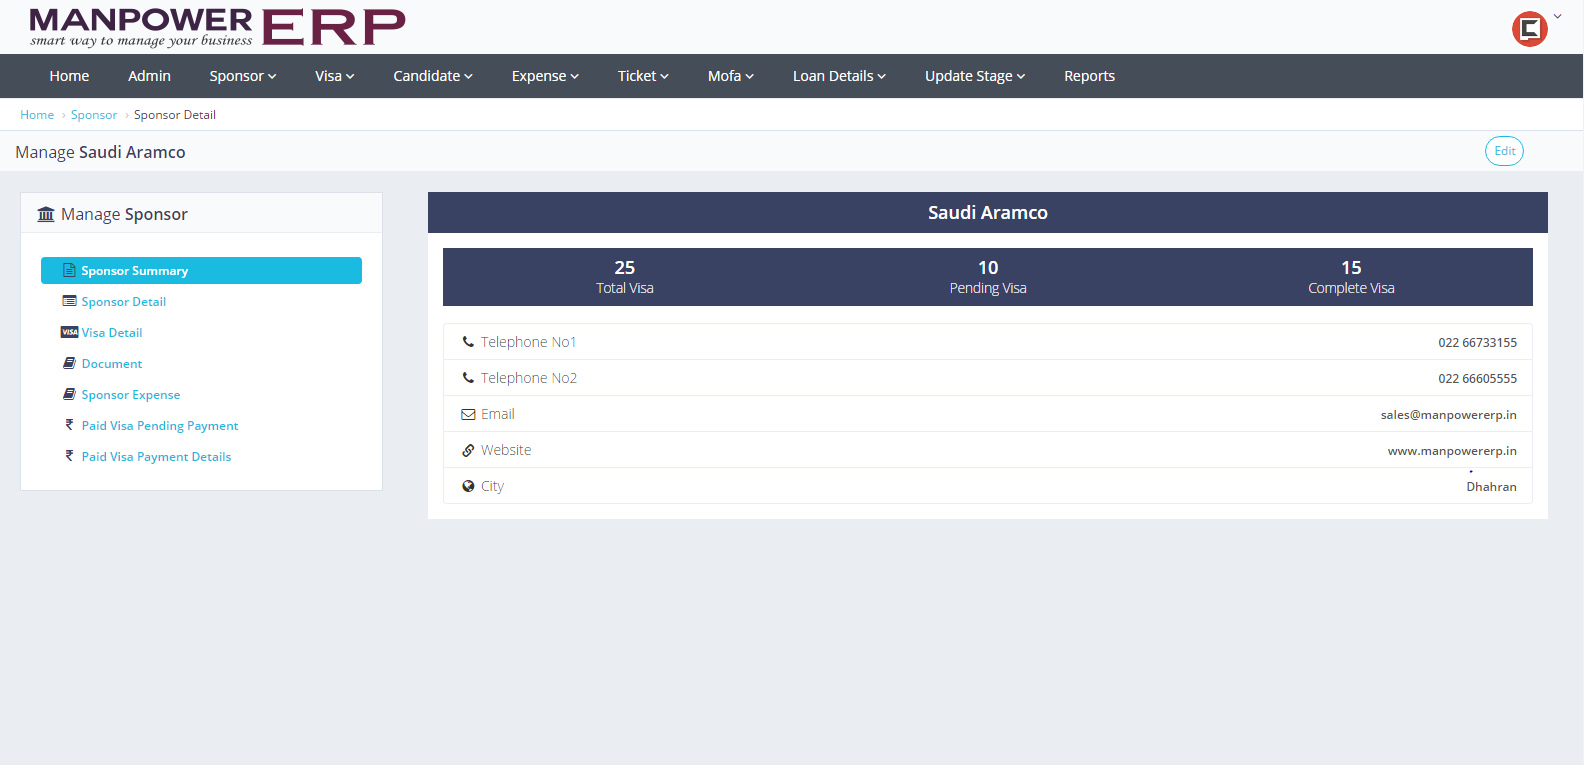The width and height of the screenshot is (1584, 765).
Task: Open Sponsor Expense in the sidebar
Action: coord(131,394)
